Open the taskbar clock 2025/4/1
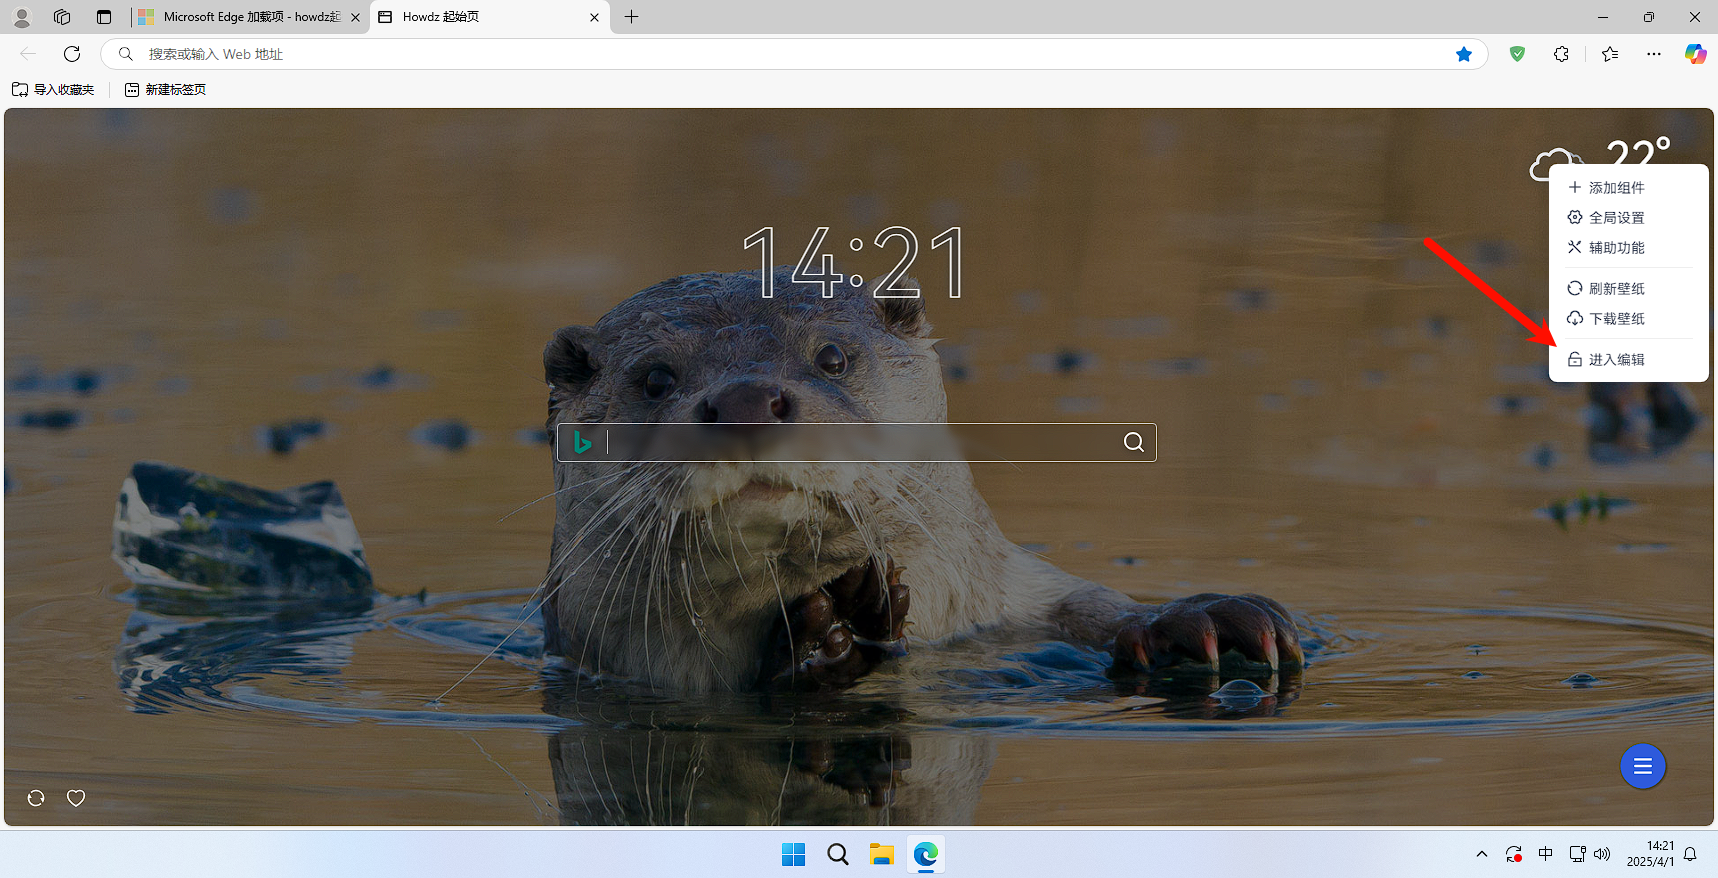The image size is (1718, 878). pyautogui.click(x=1650, y=854)
